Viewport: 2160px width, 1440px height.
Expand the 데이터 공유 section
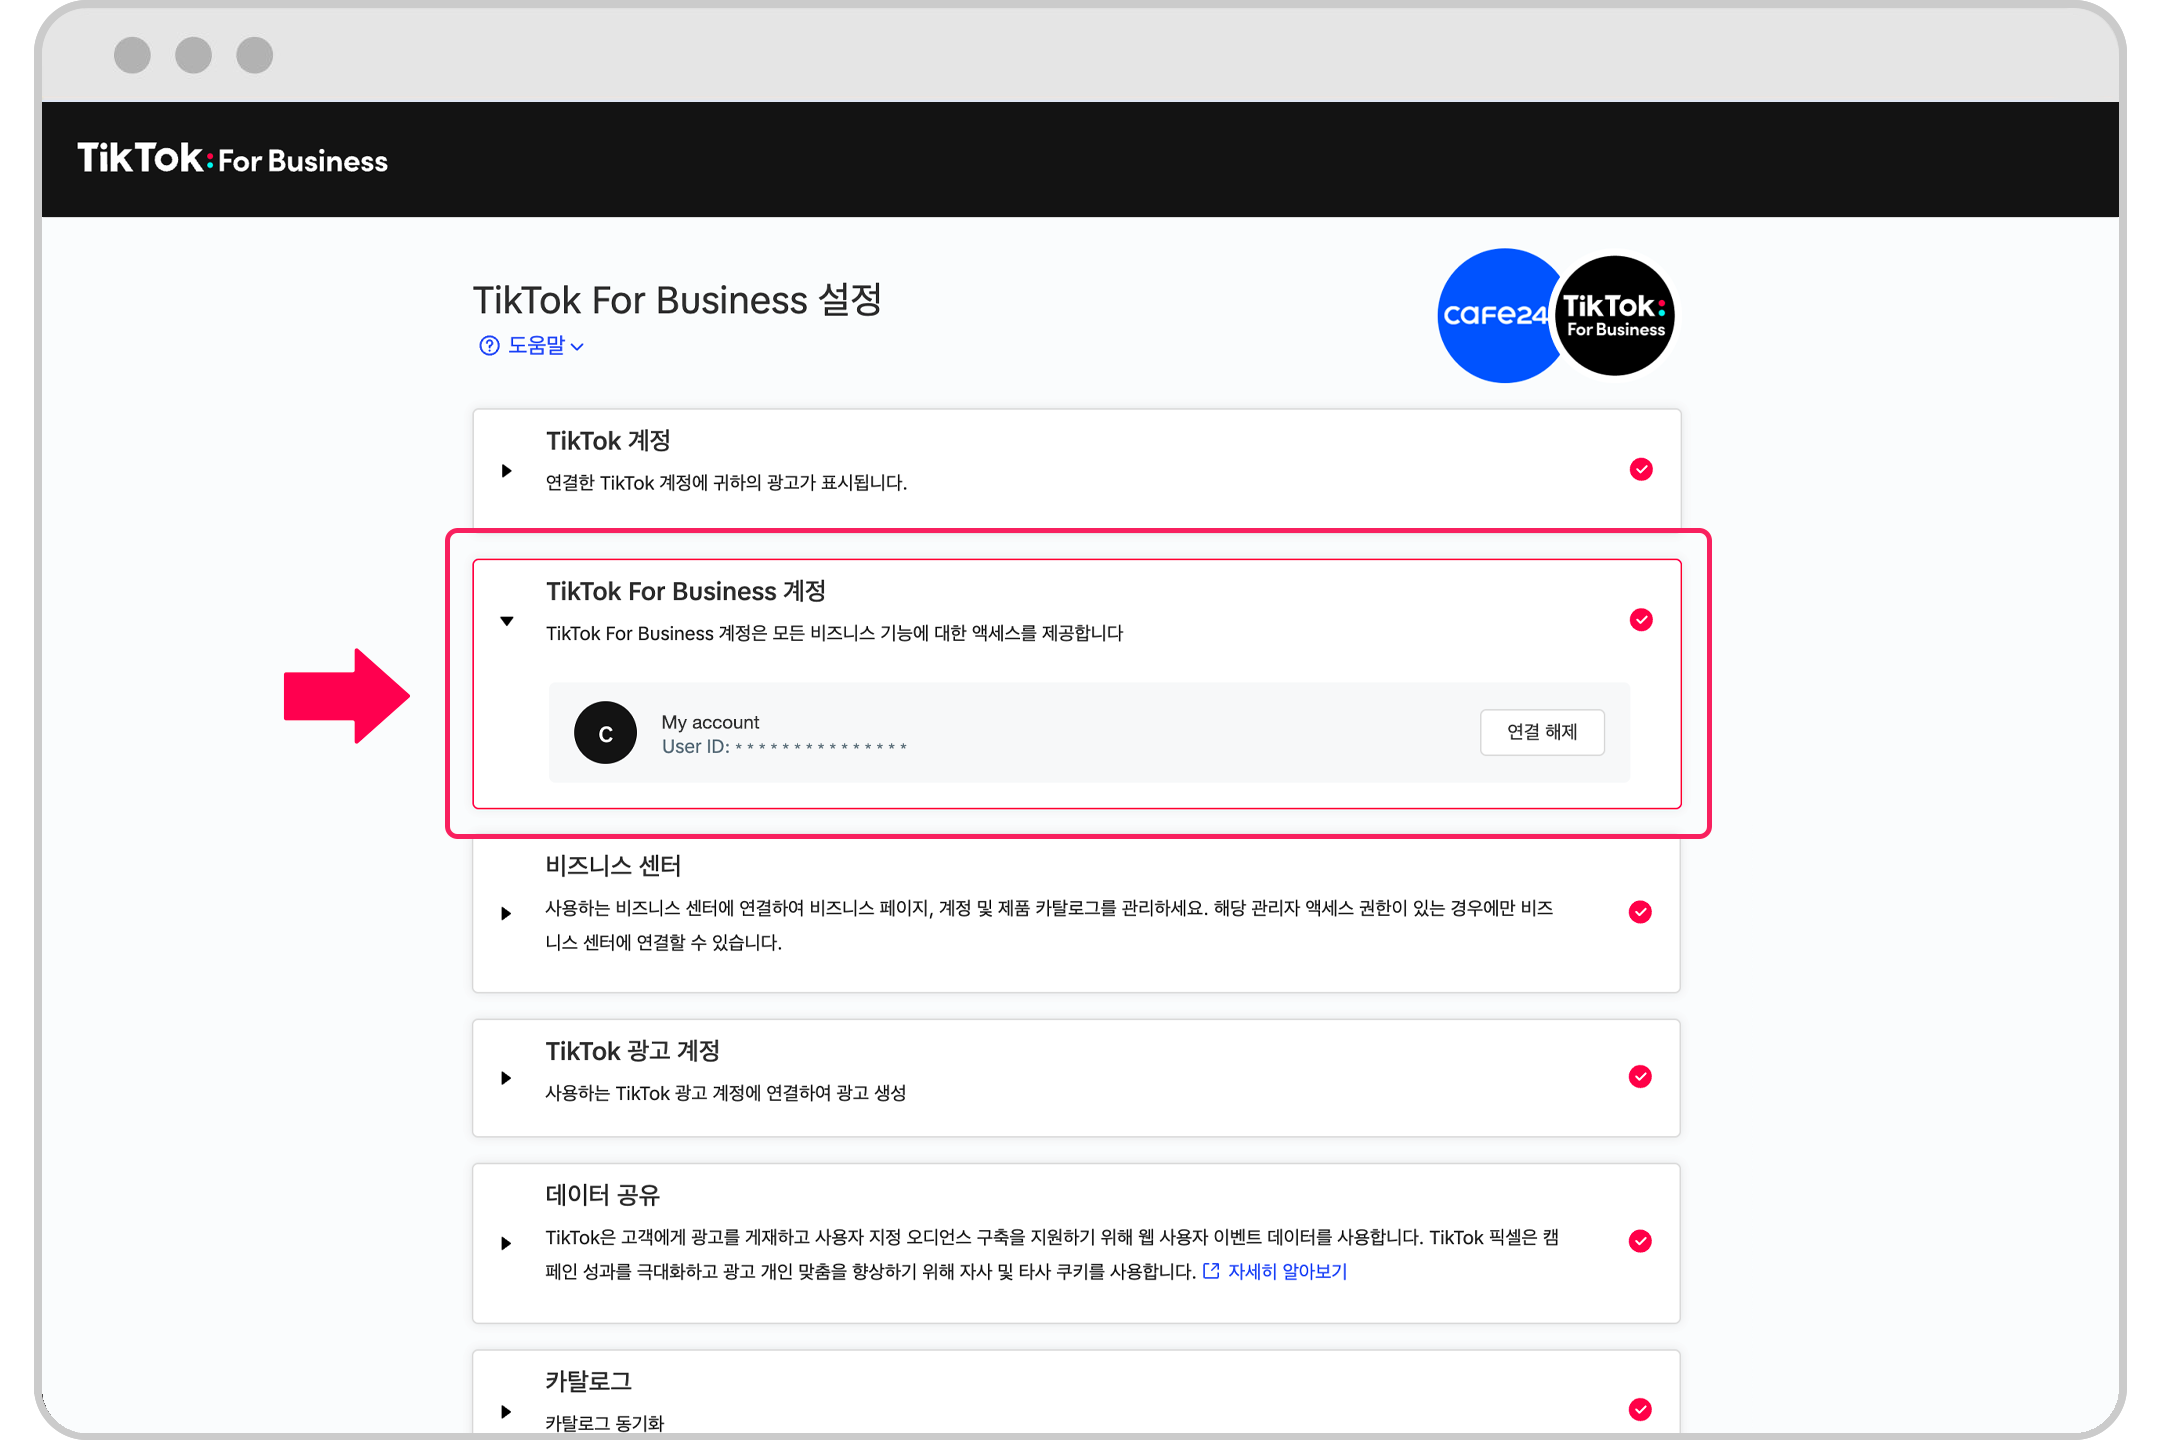(x=506, y=1243)
